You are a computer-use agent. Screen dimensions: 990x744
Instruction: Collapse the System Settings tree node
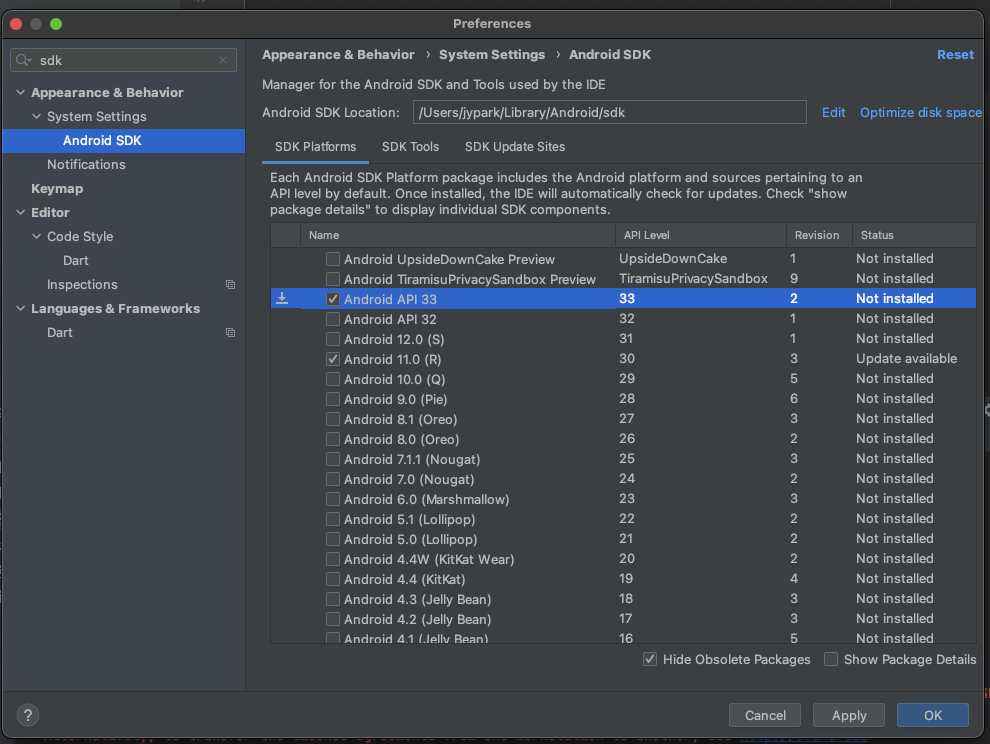37,116
